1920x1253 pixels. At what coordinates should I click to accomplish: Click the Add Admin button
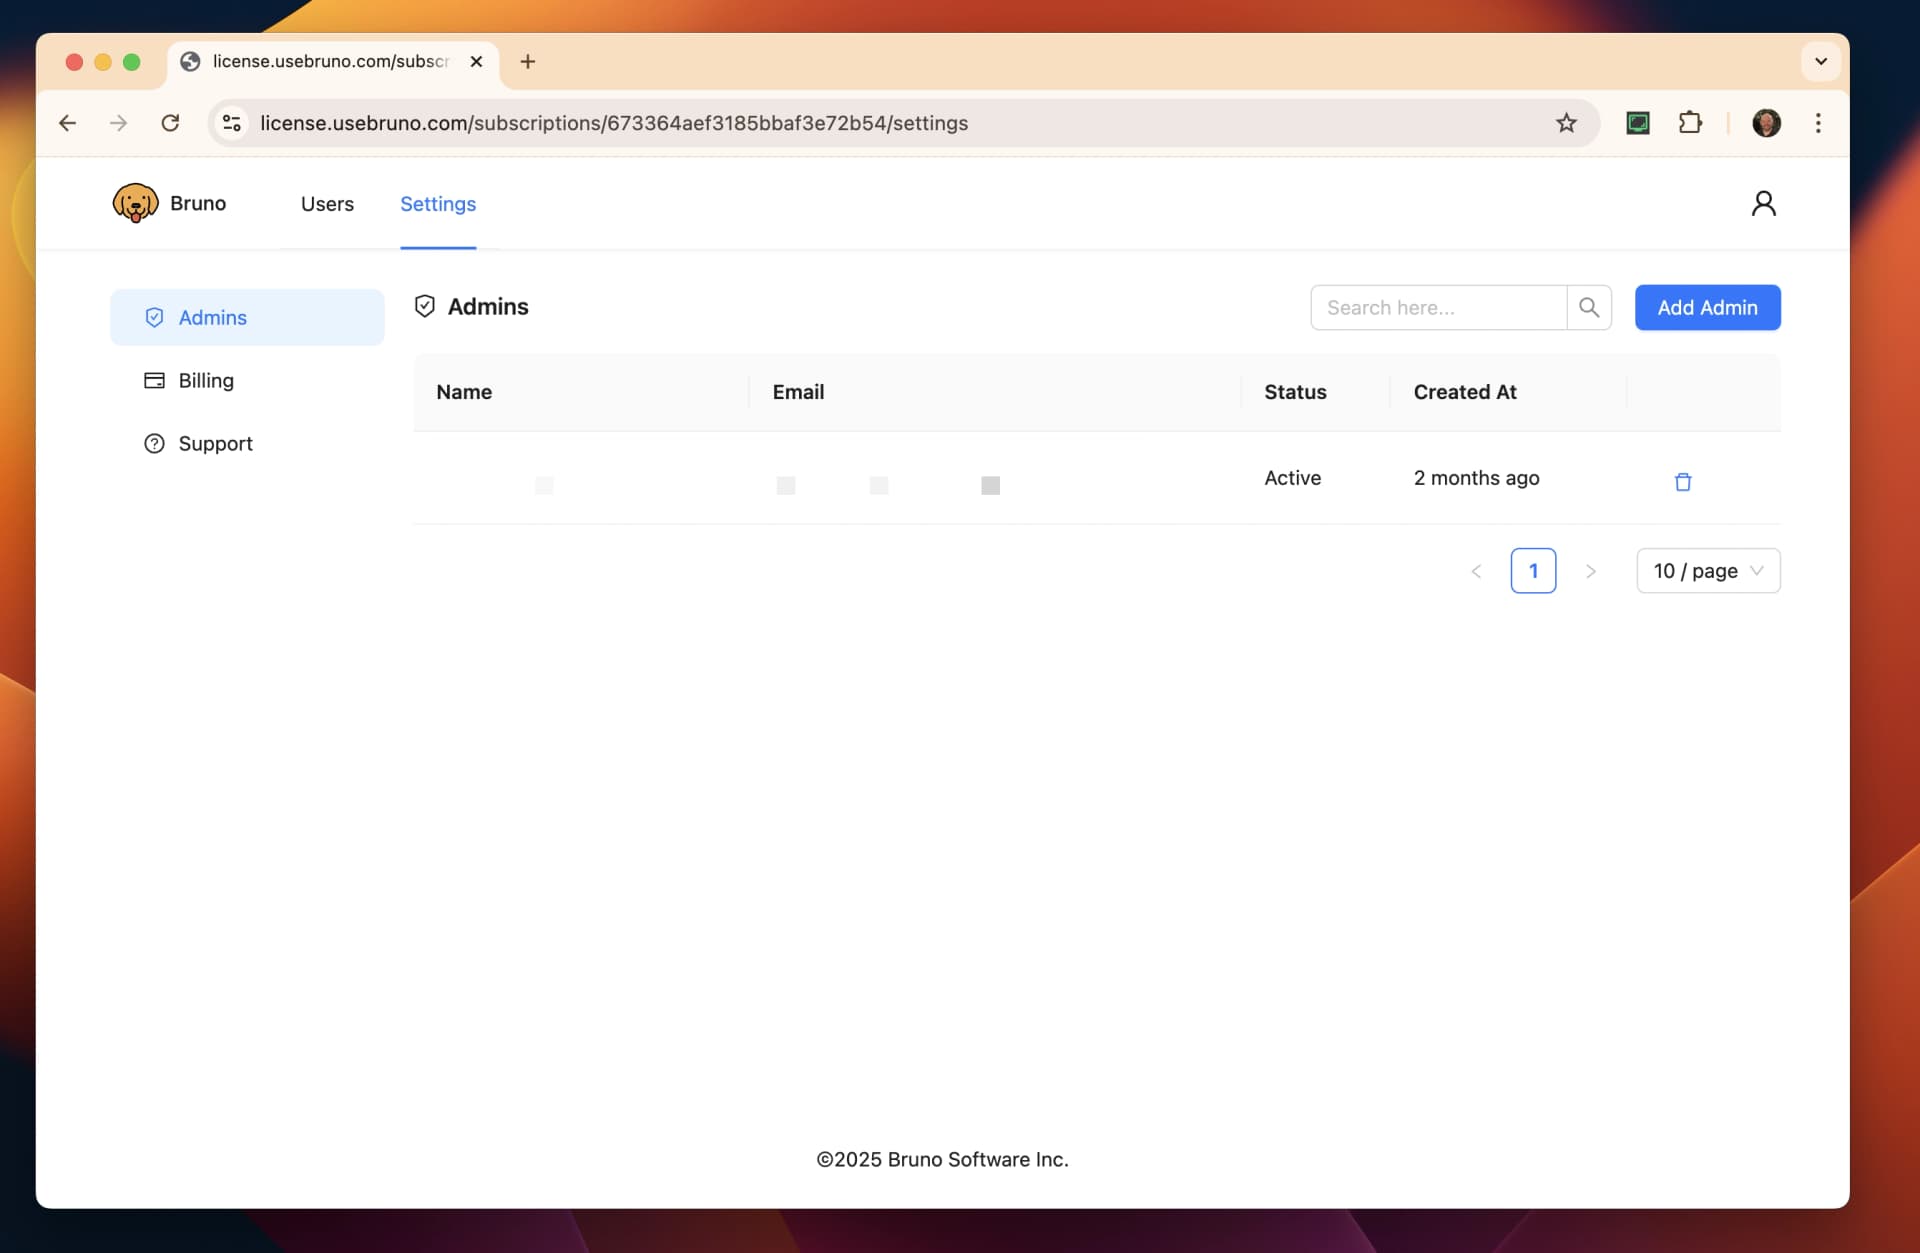pos(1706,307)
